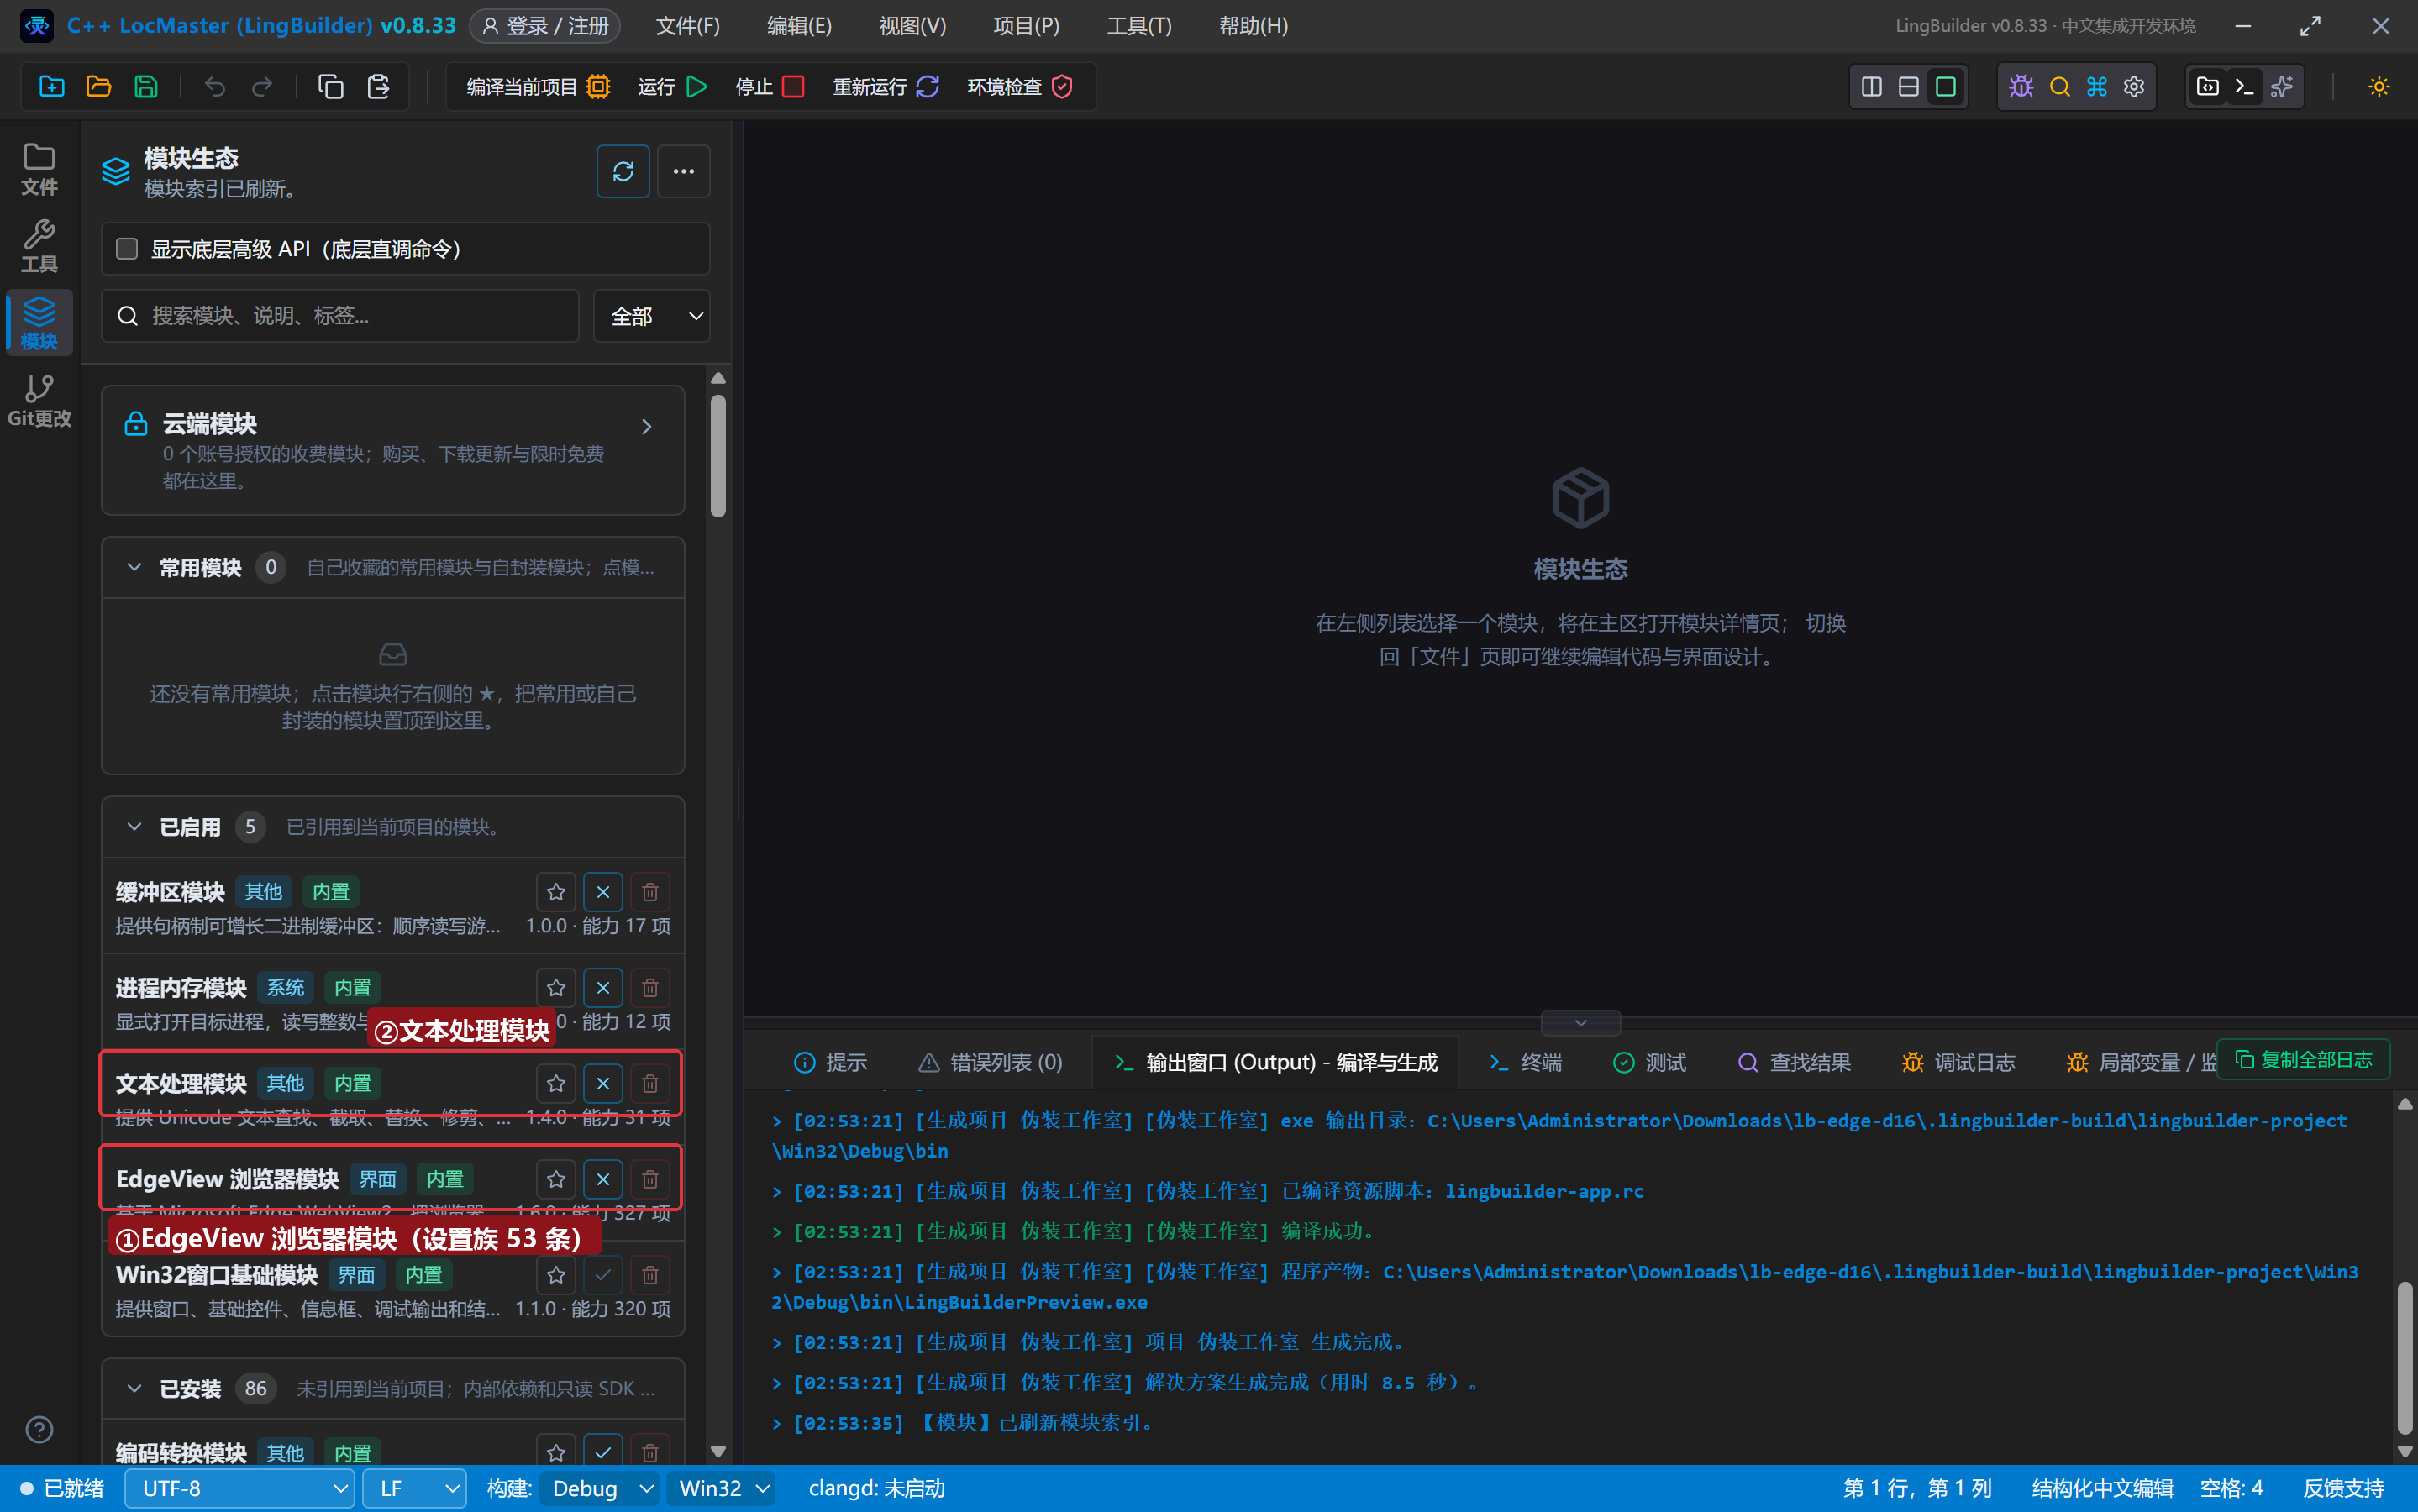Click the AI sparkle icon

pos(2282,87)
